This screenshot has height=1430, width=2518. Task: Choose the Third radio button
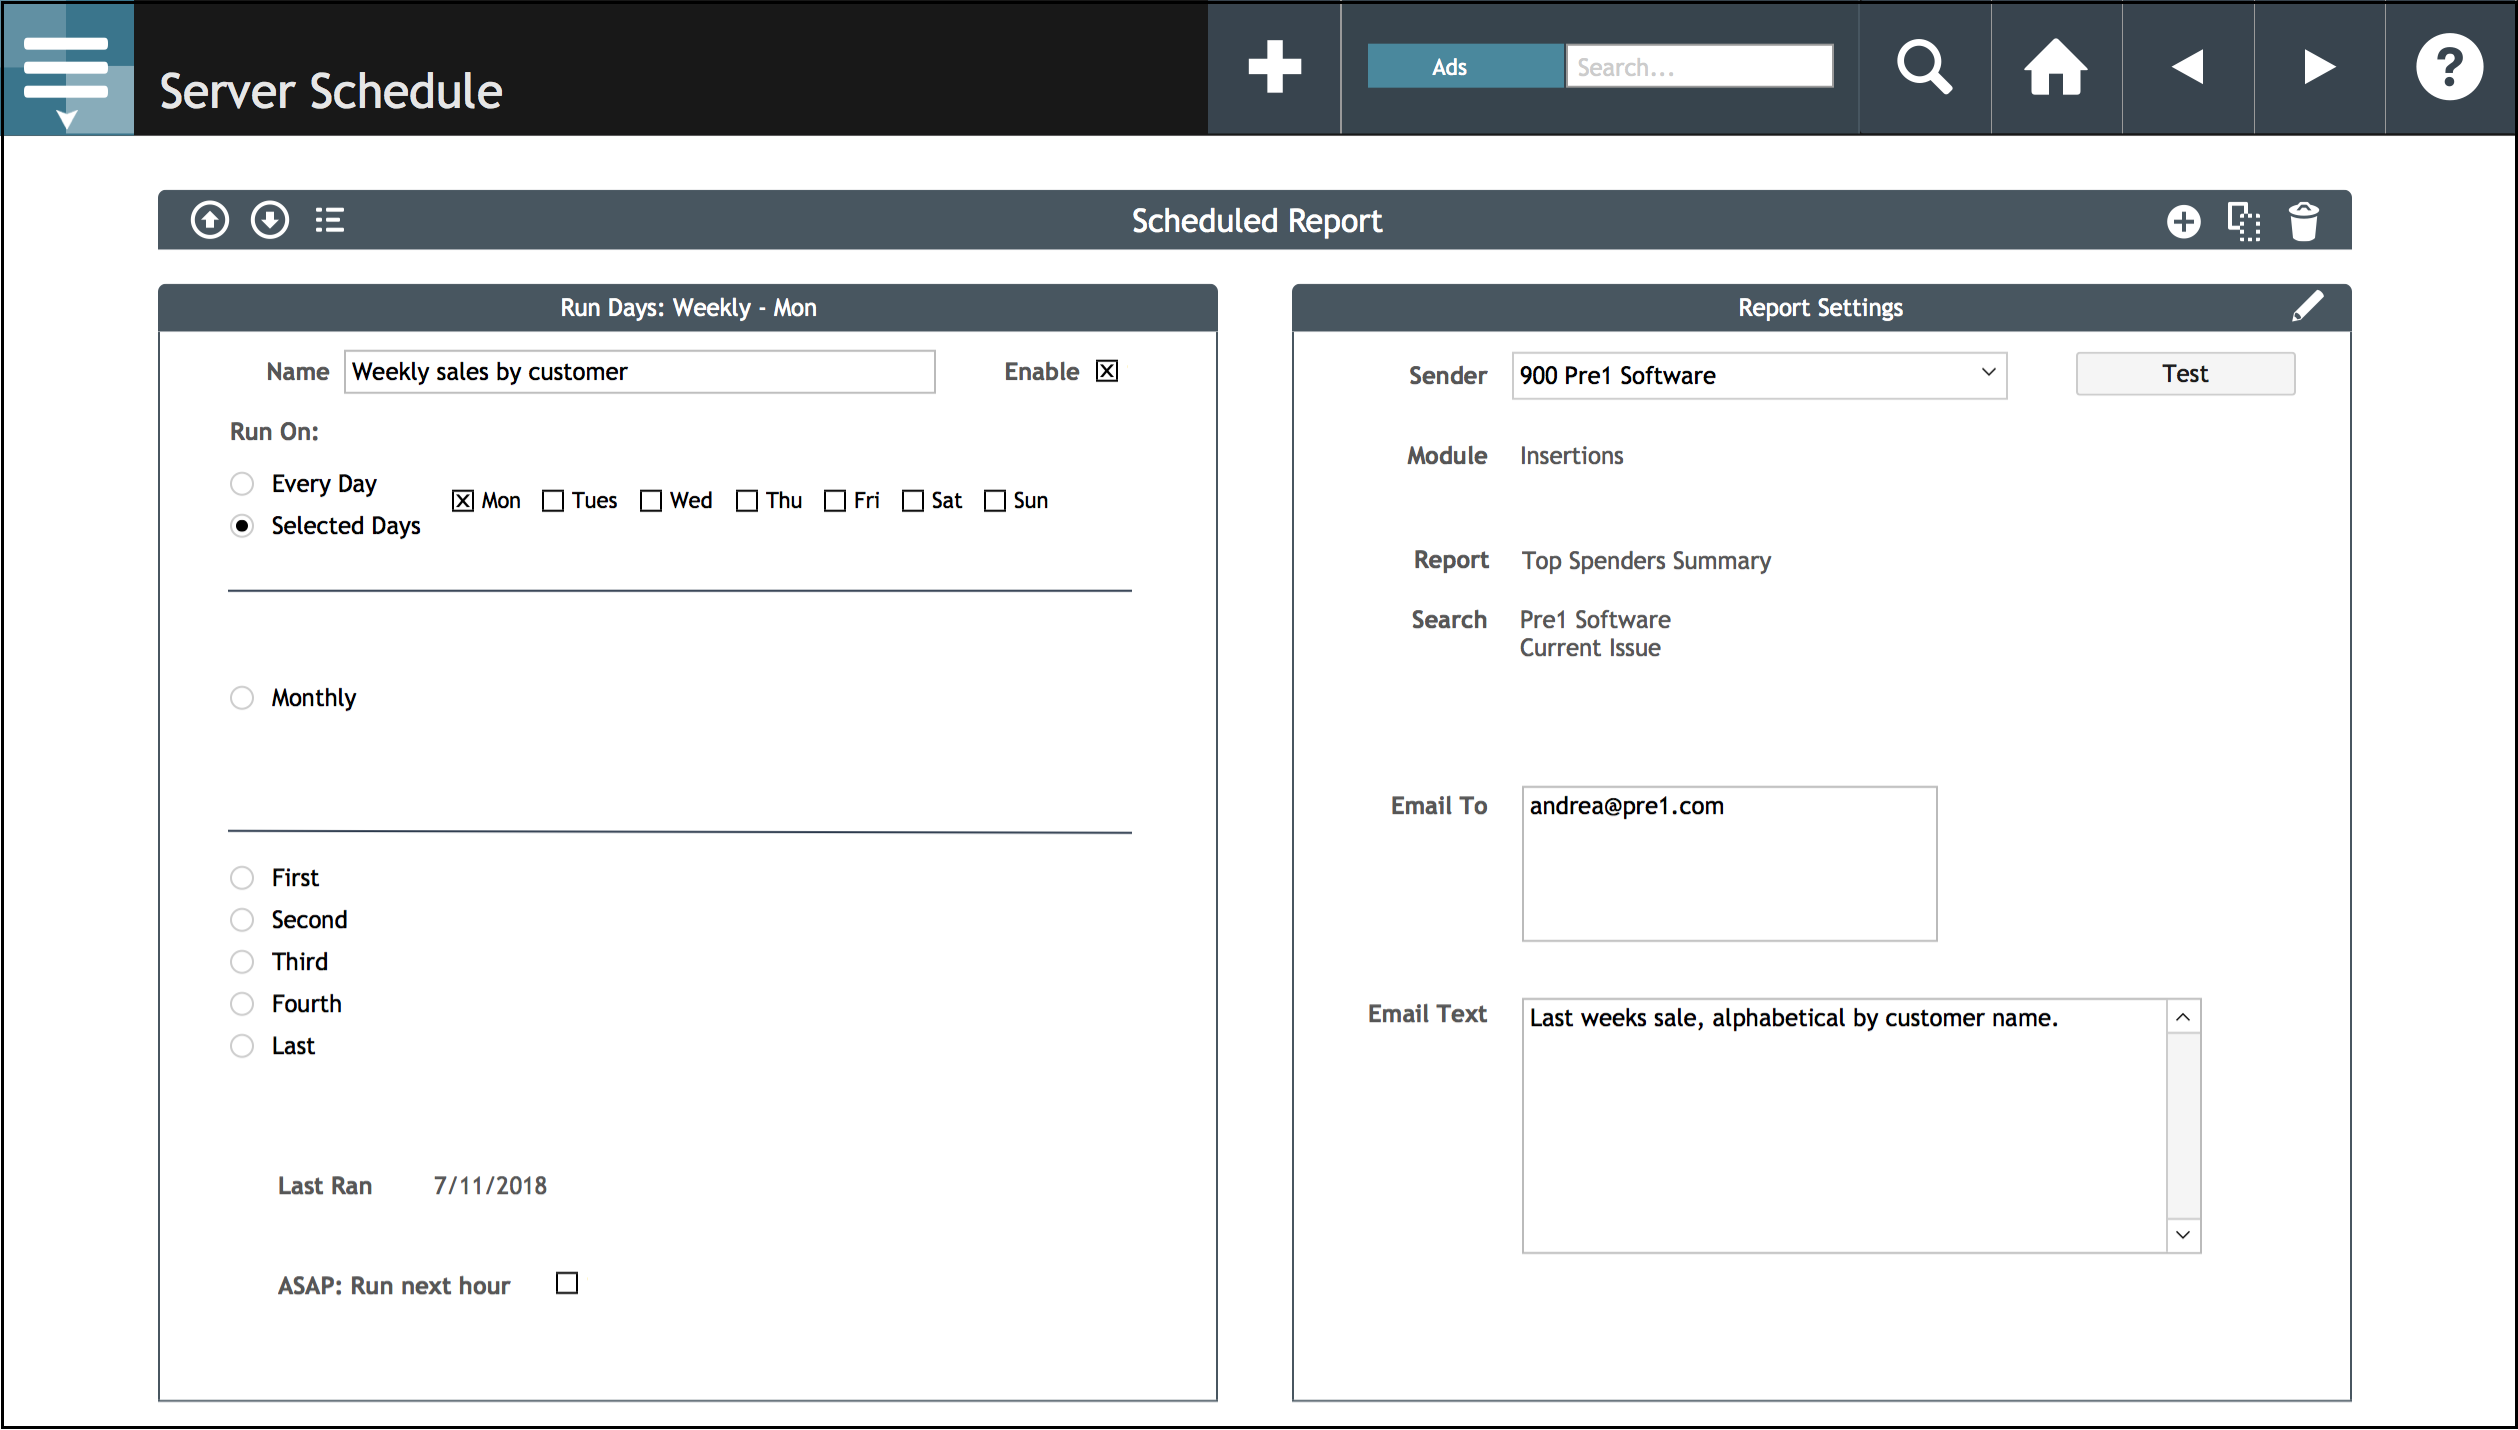click(x=242, y=962)
